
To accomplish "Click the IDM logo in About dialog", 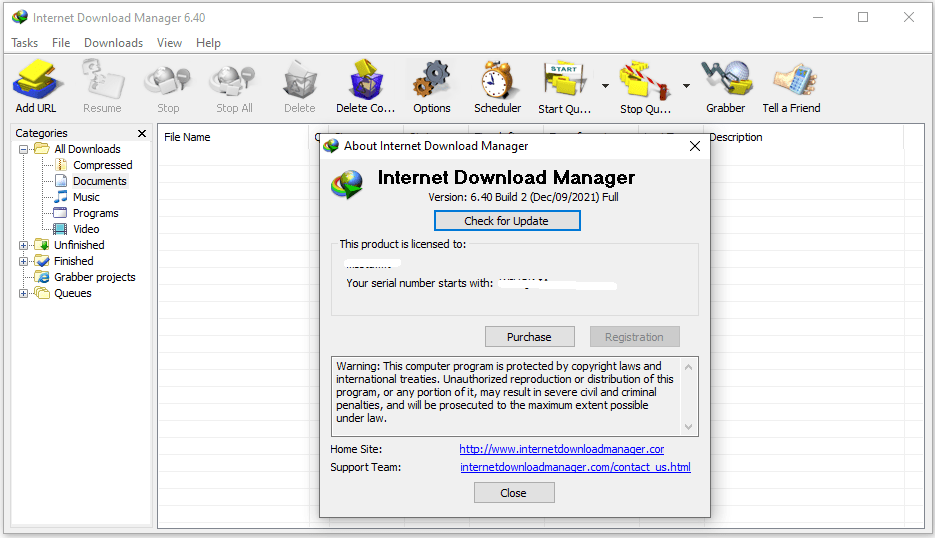I will coord(347,184).
